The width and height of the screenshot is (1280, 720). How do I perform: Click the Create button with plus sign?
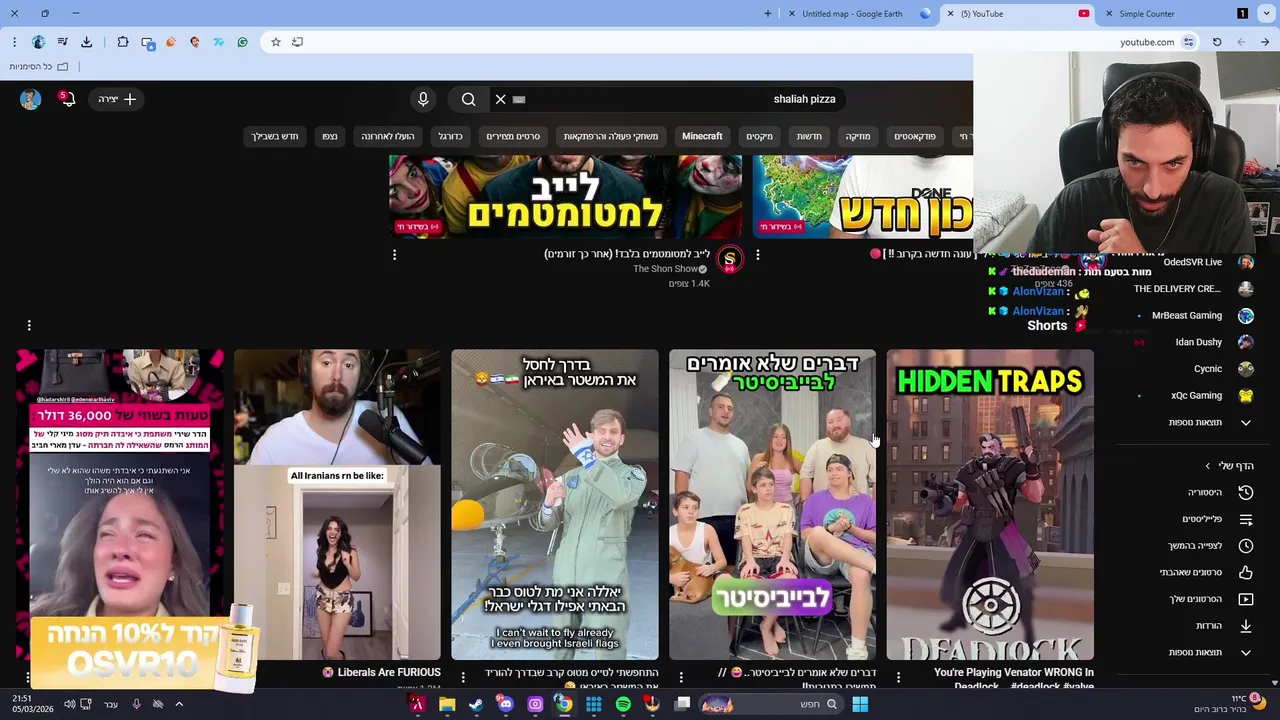point(117,99)
